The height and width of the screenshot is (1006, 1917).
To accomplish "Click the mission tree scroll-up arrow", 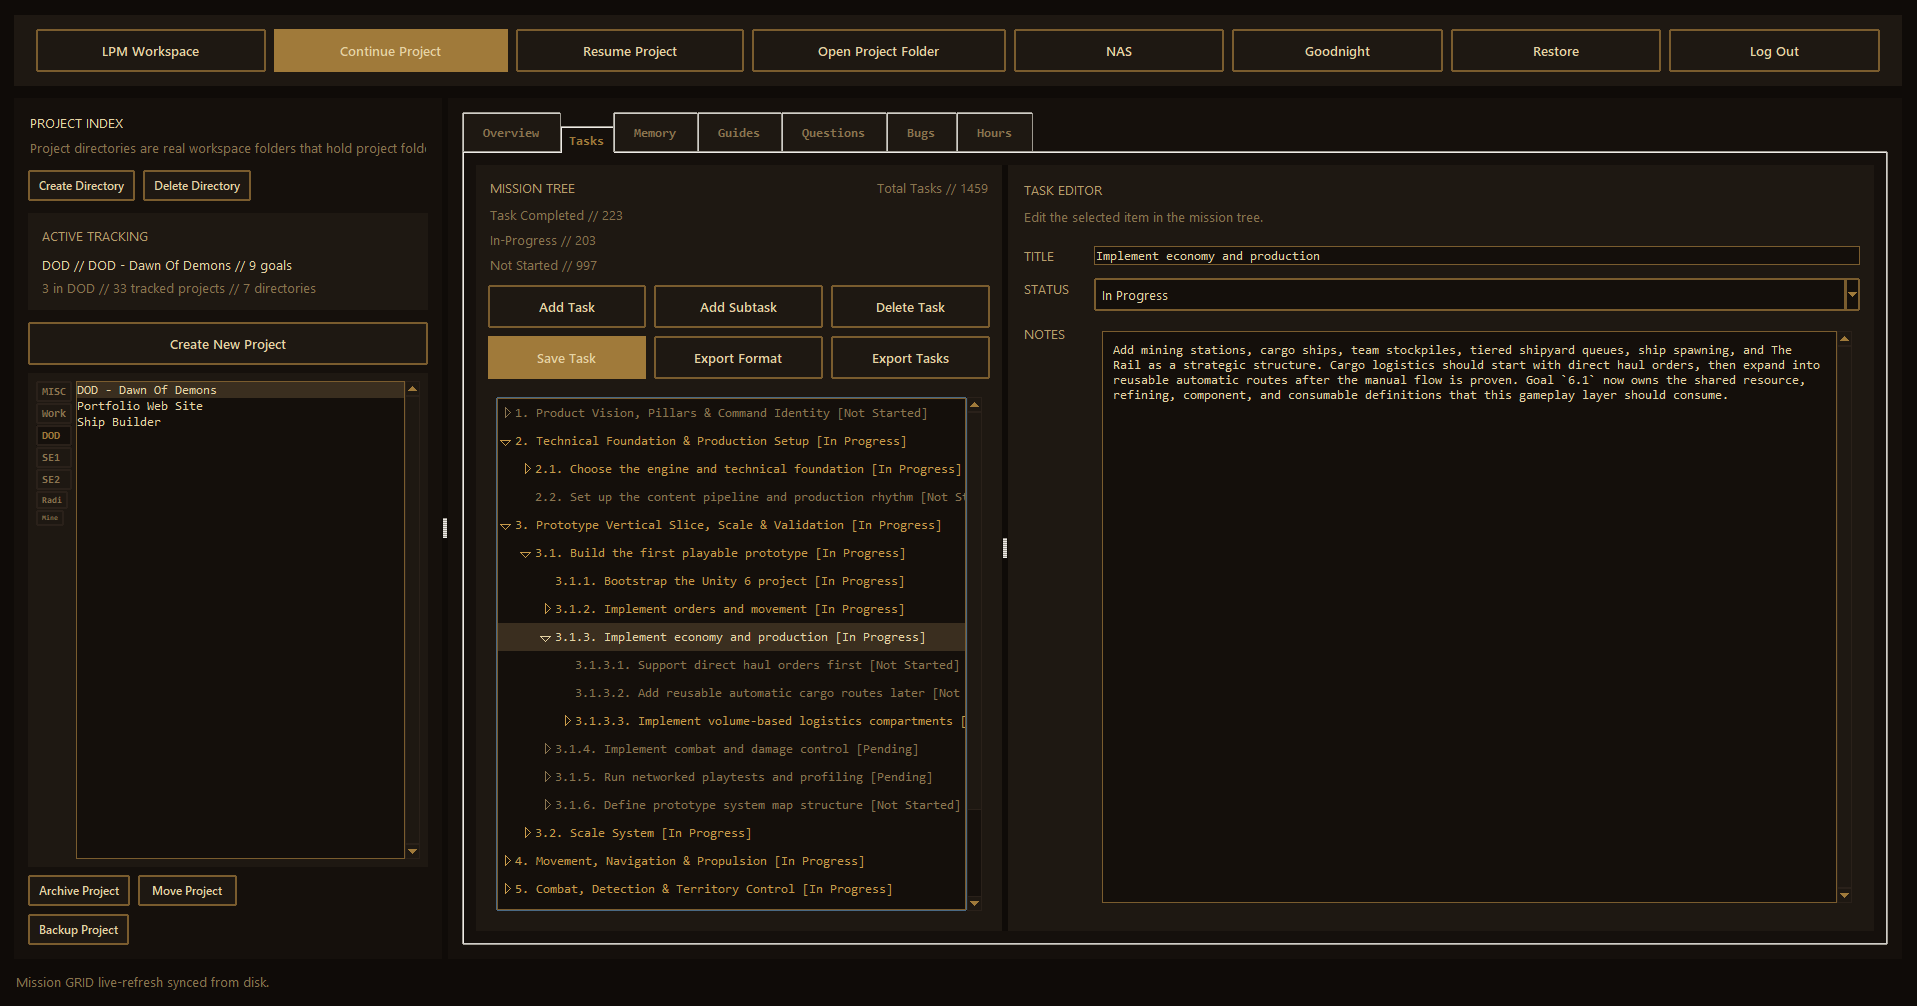I will click(974, 405).
